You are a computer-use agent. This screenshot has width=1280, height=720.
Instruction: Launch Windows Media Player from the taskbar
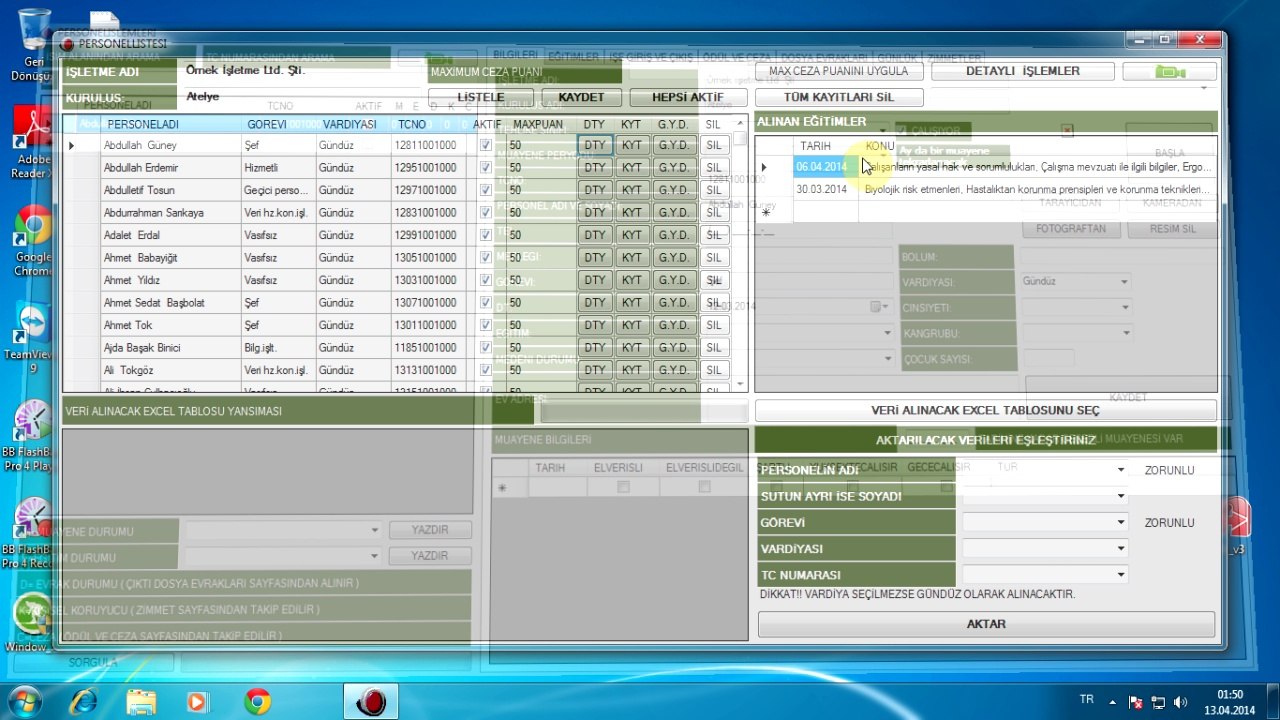[198, 702]
